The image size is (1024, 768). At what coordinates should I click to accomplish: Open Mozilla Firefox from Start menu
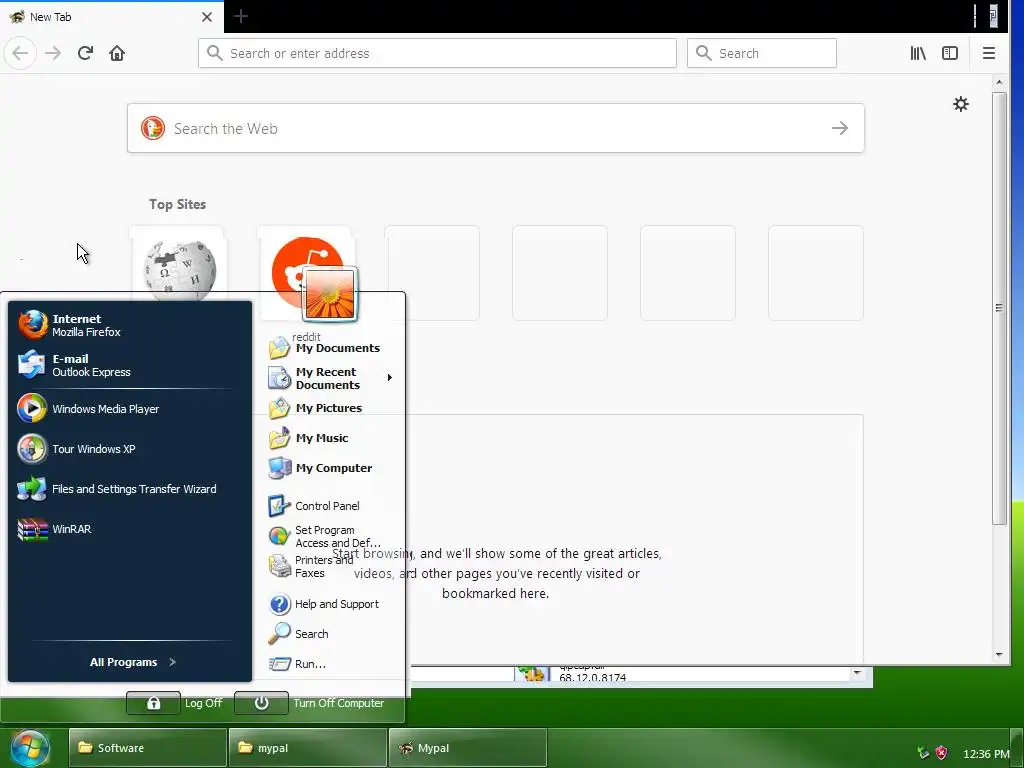129,325
